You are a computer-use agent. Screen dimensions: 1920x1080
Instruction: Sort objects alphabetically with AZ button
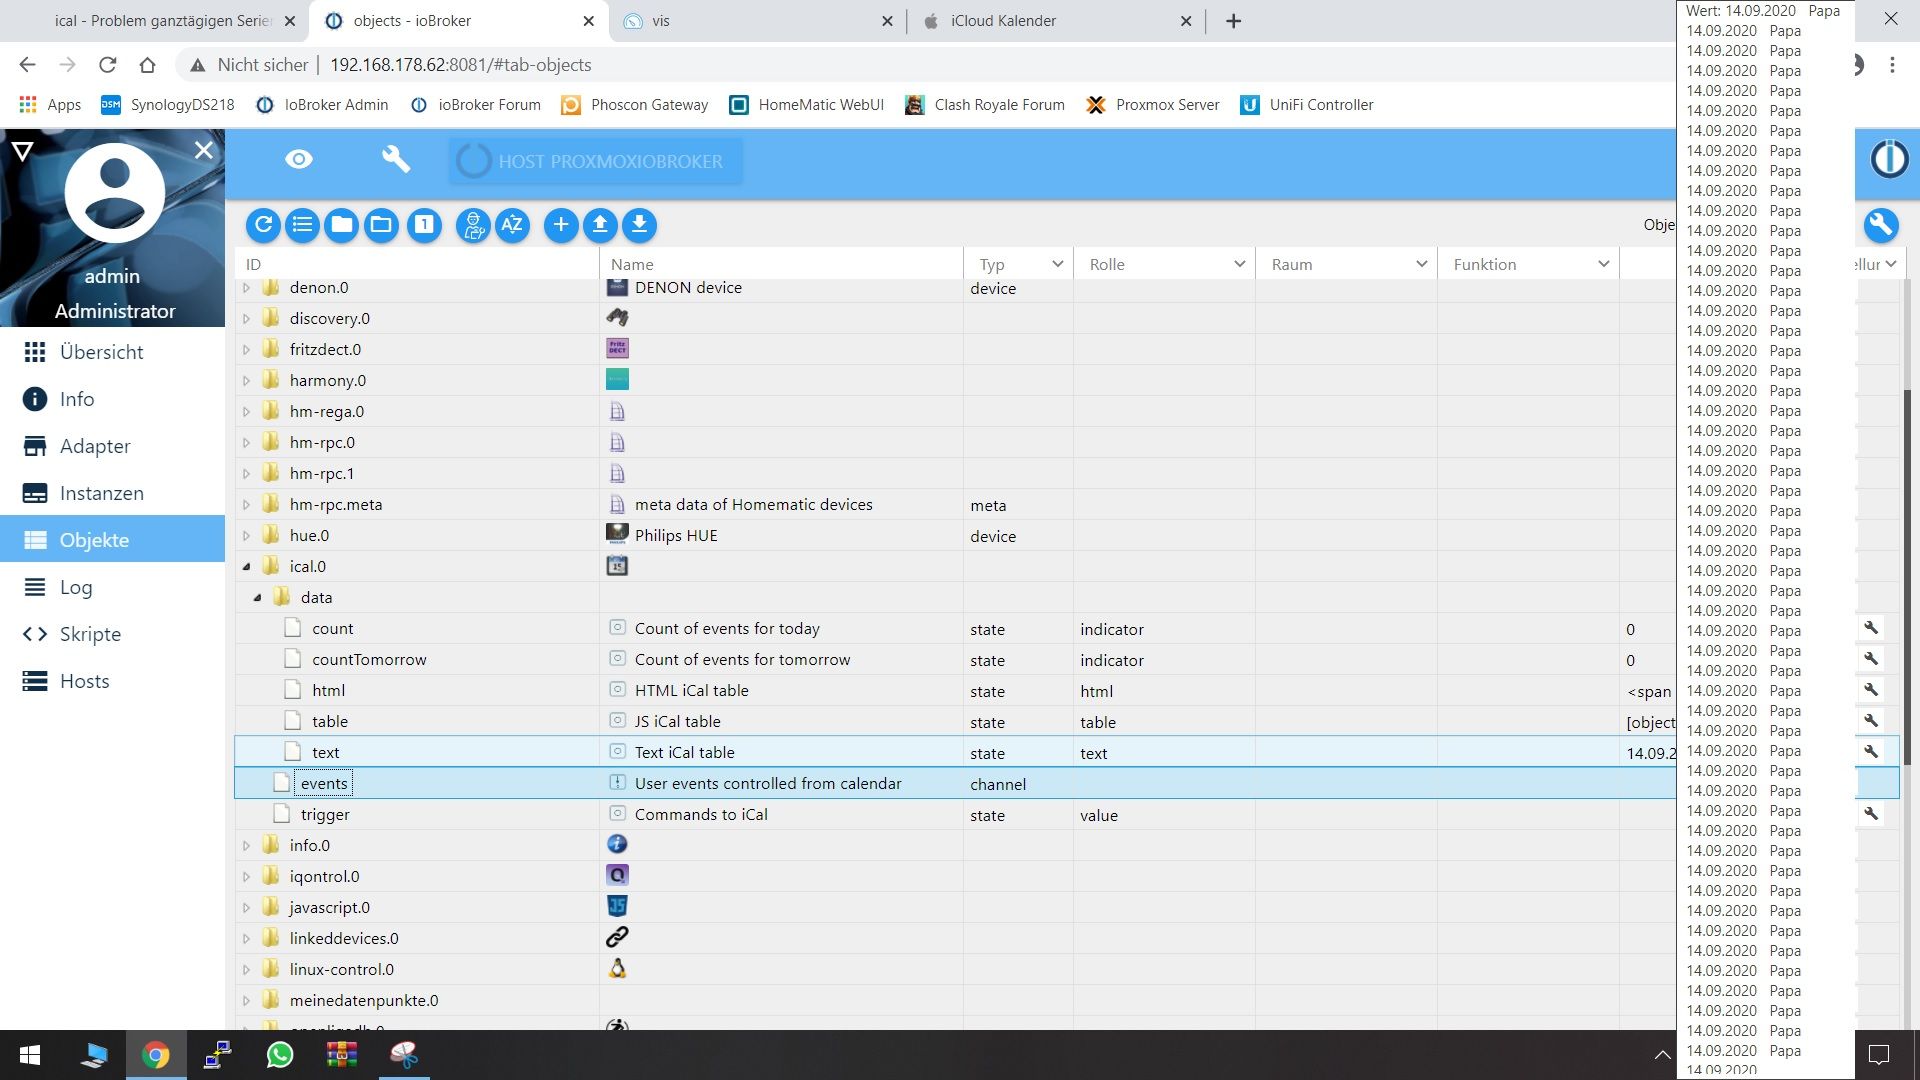pyautogui.click(x=512, y=225)
